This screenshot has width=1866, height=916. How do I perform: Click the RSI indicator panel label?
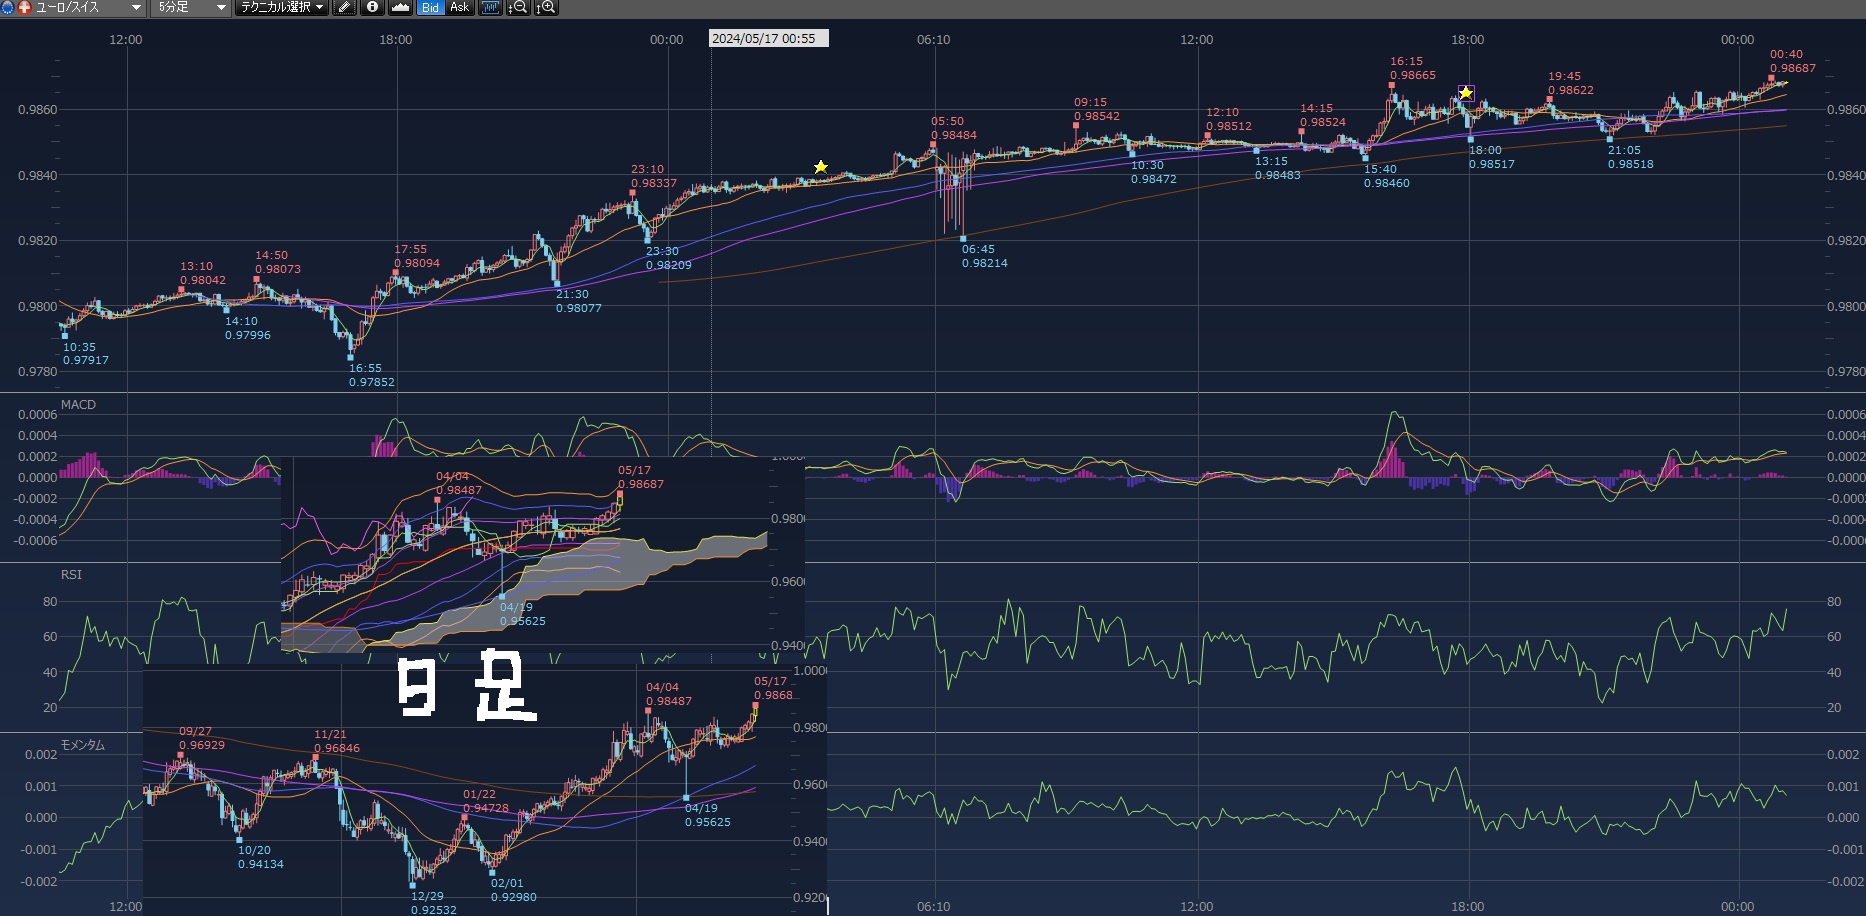pyautogui.click(x=71, y=575)
